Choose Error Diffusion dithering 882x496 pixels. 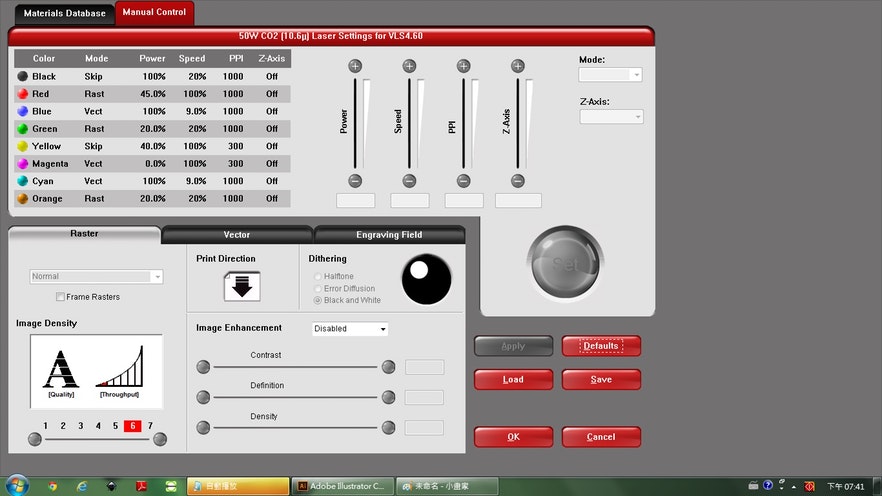[x=319, y=288]
